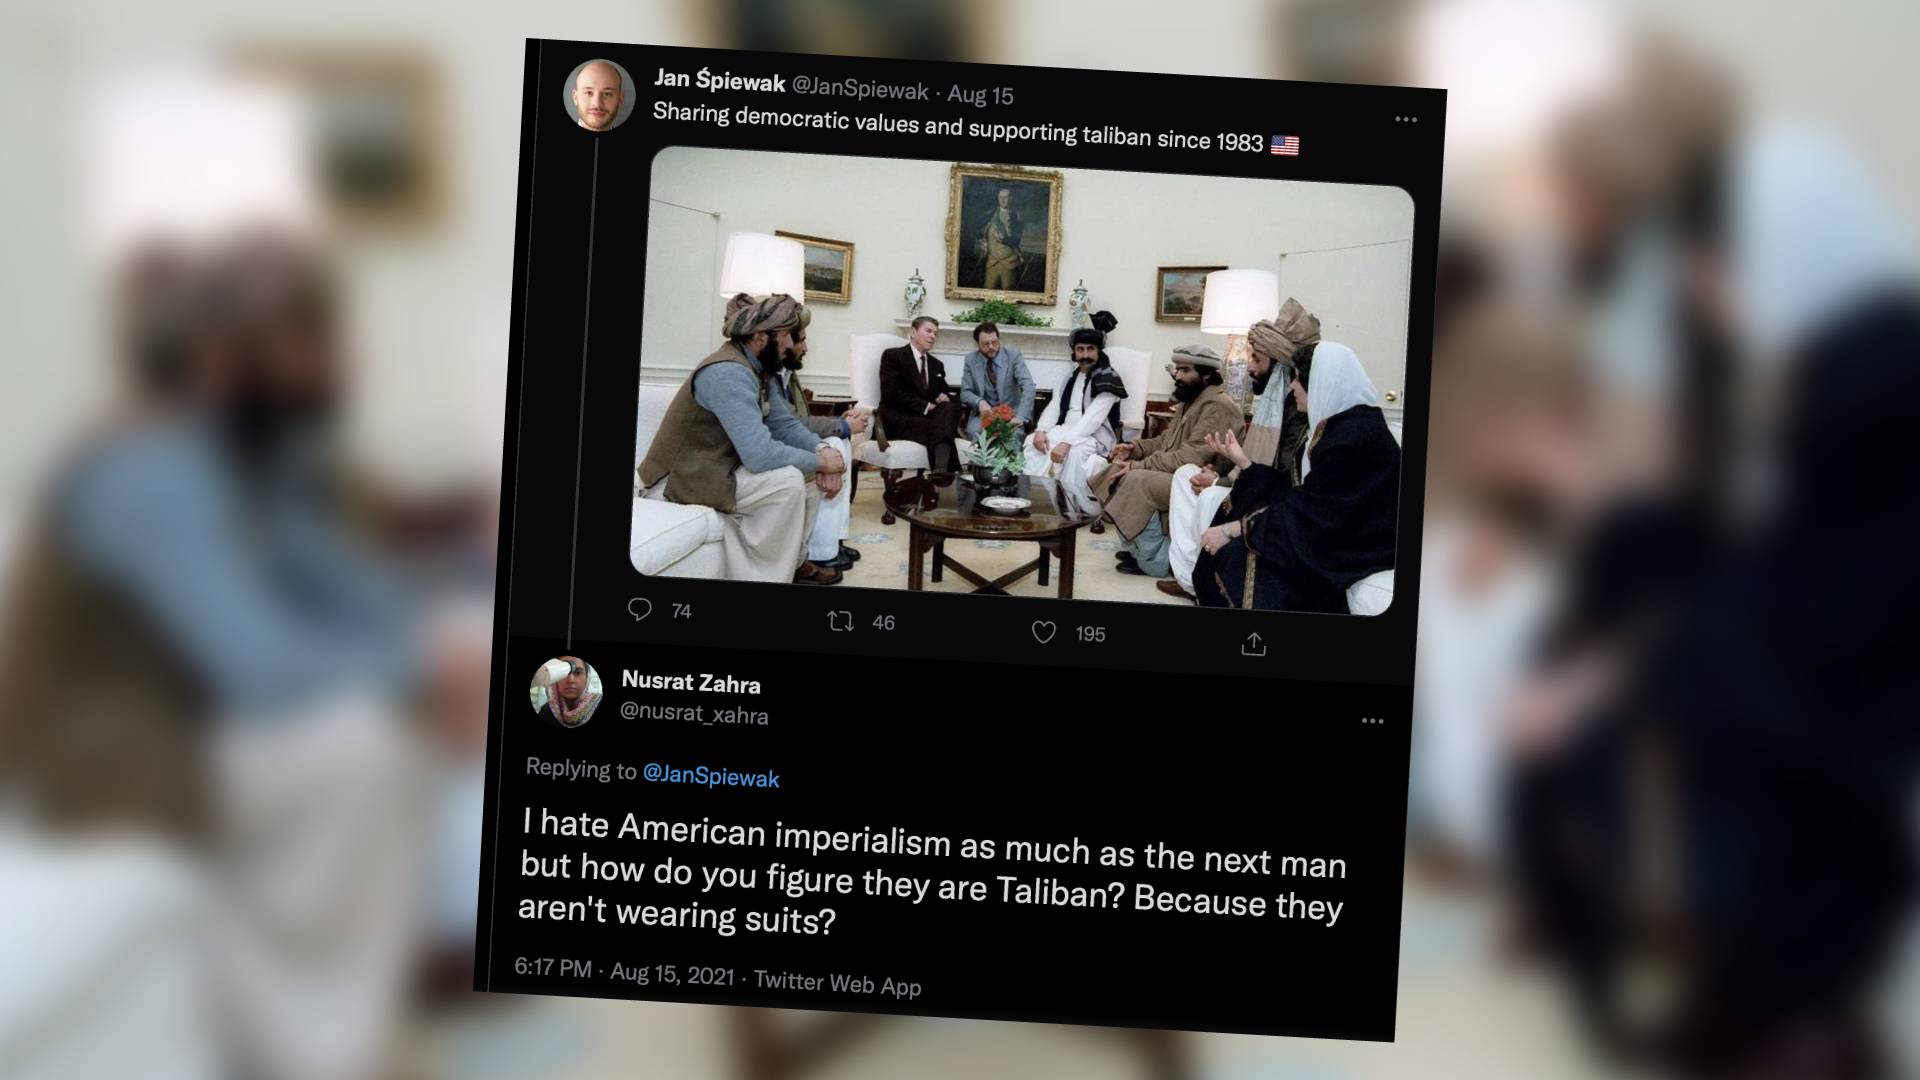Click the 74 replies count

(x=681, y=611)
